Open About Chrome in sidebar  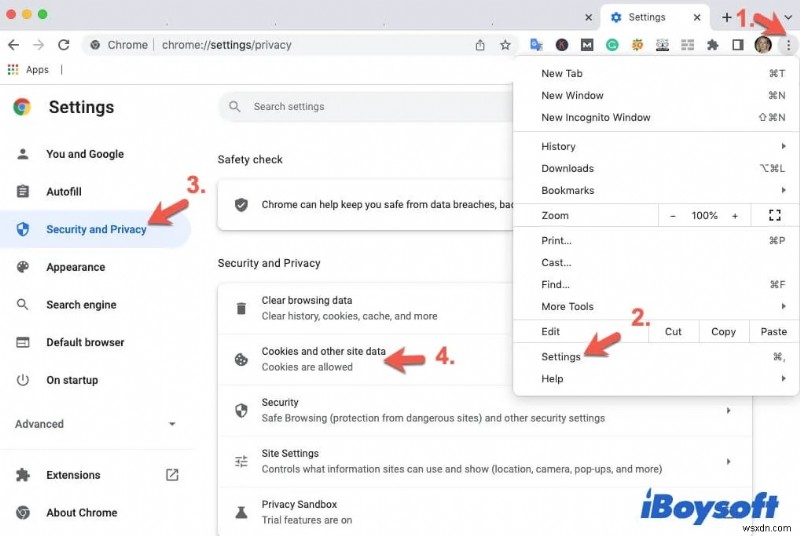point(82,513)
